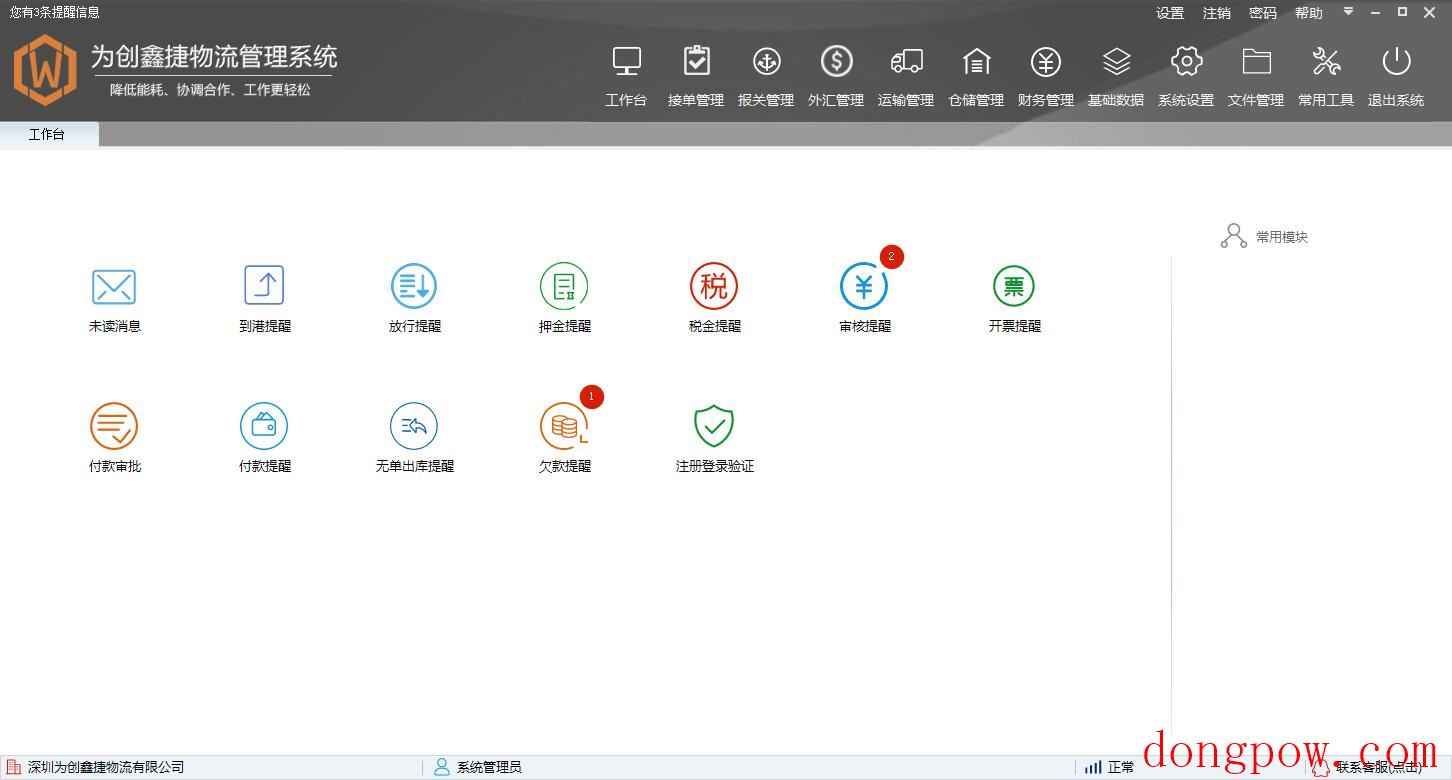
Task: Open 帮助 help menu
Action: click(x=1309, y=13)
